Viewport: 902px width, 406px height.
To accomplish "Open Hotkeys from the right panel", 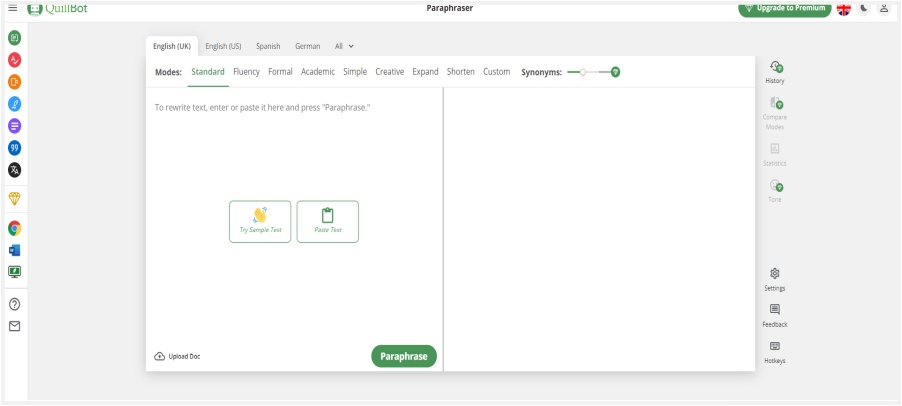I will coord(775,351).
